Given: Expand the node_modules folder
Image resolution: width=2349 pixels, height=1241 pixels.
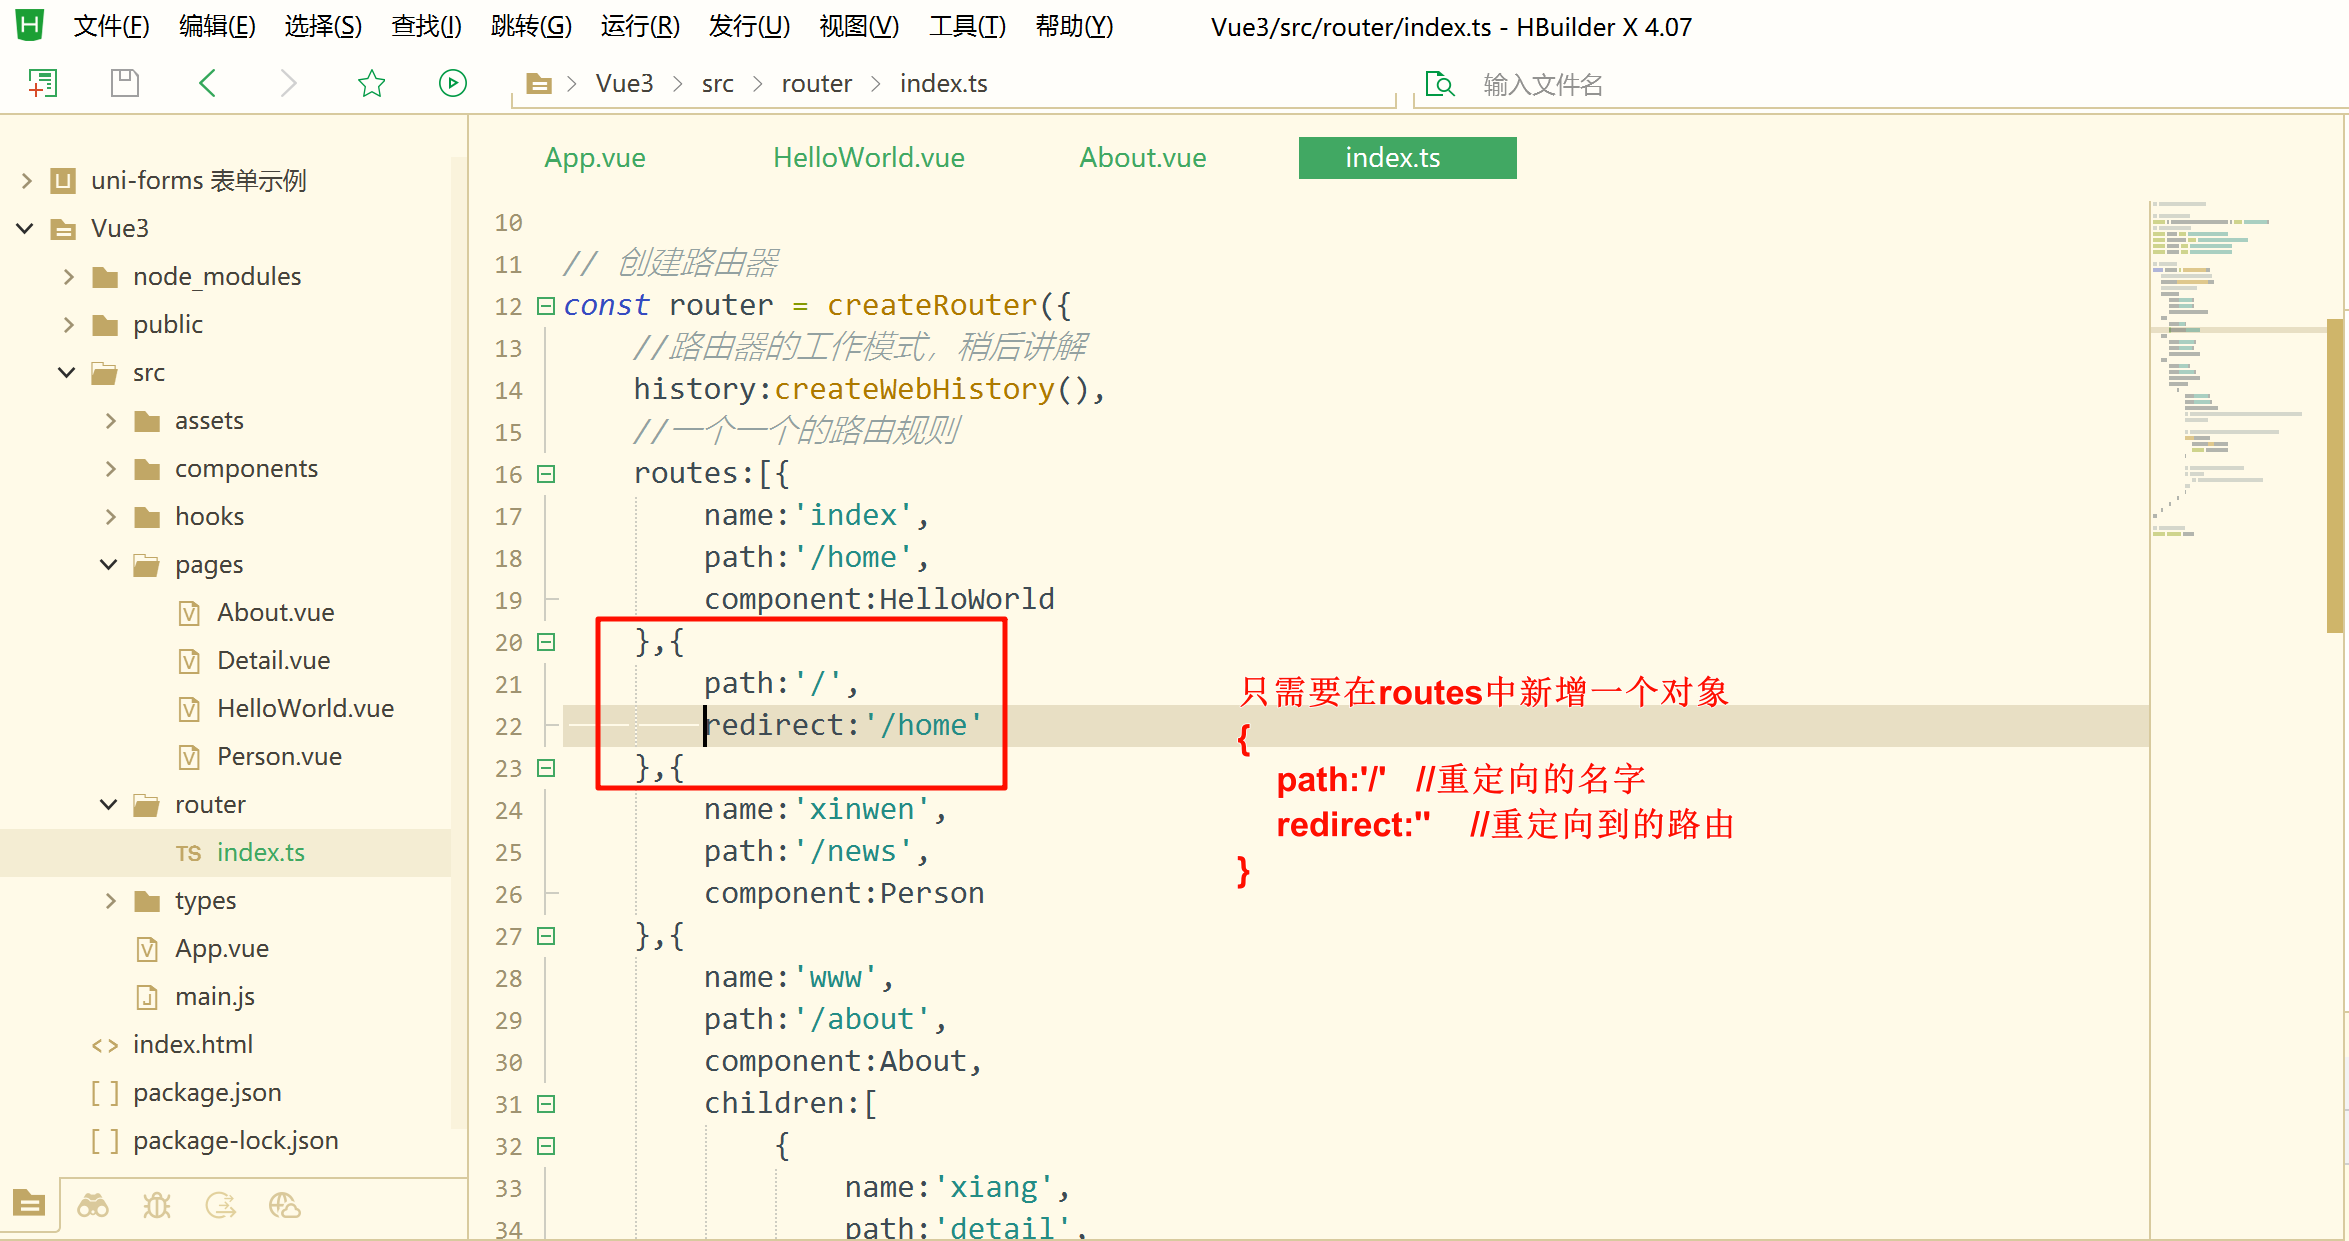Looking at the screenshot, I should click(69, 277).
